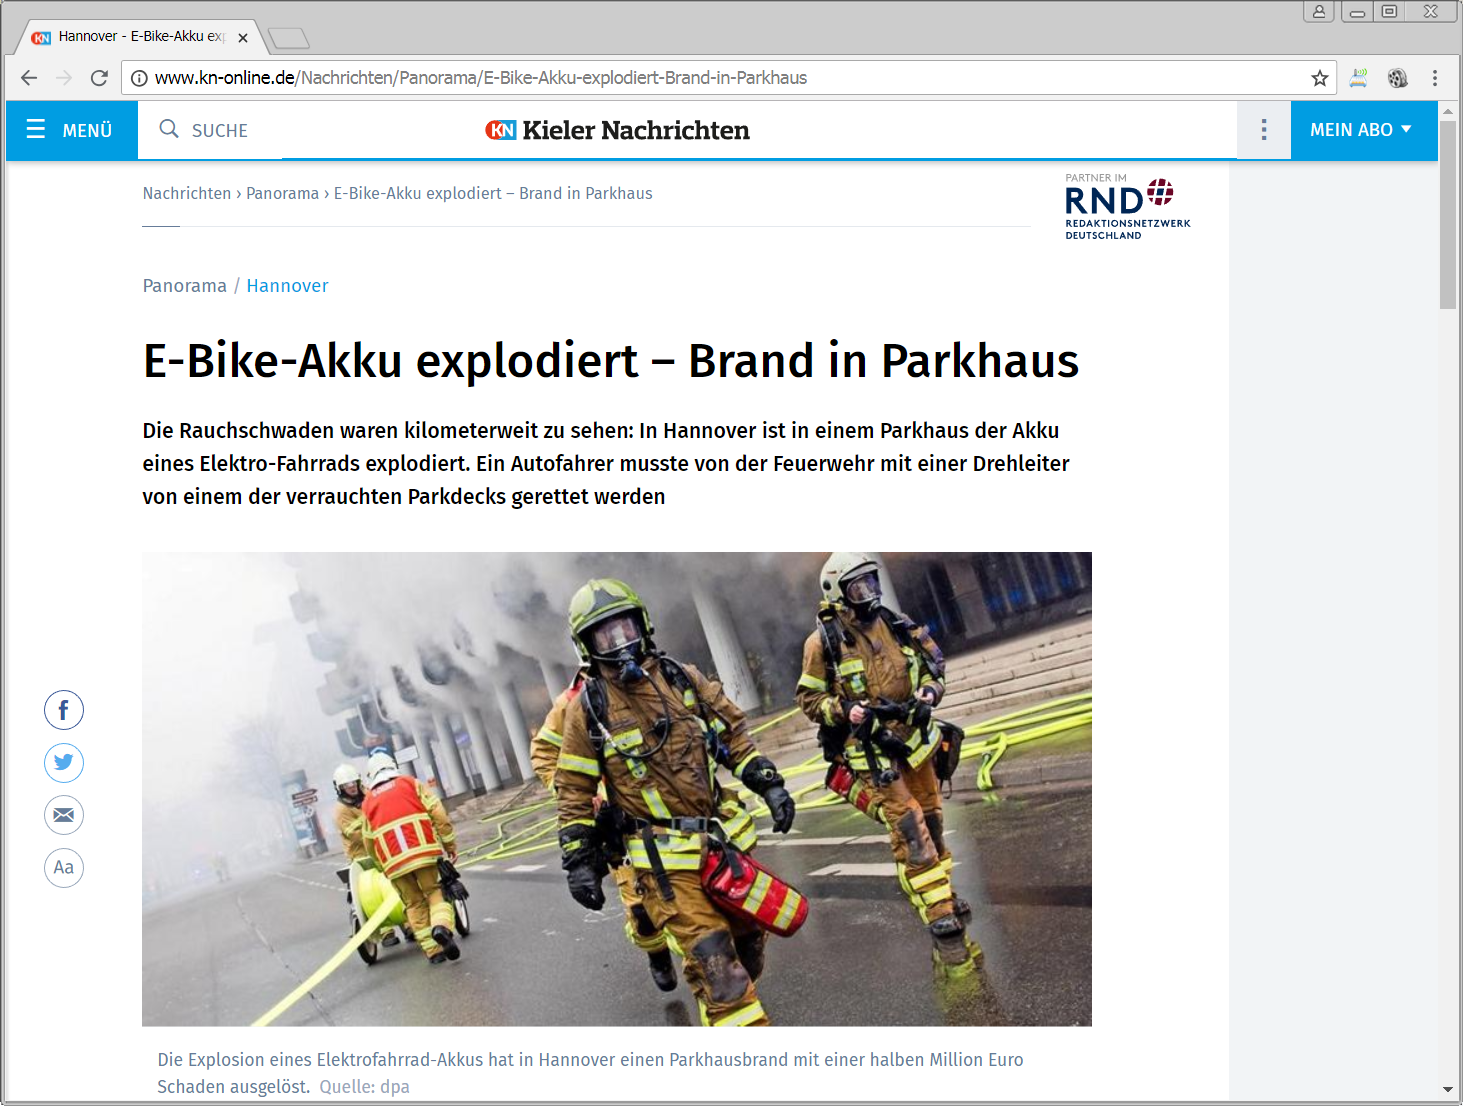This screenshot has height=1106, width=1463.
Task: Click the Kieler Nachrichten logo
Action: 617,130
